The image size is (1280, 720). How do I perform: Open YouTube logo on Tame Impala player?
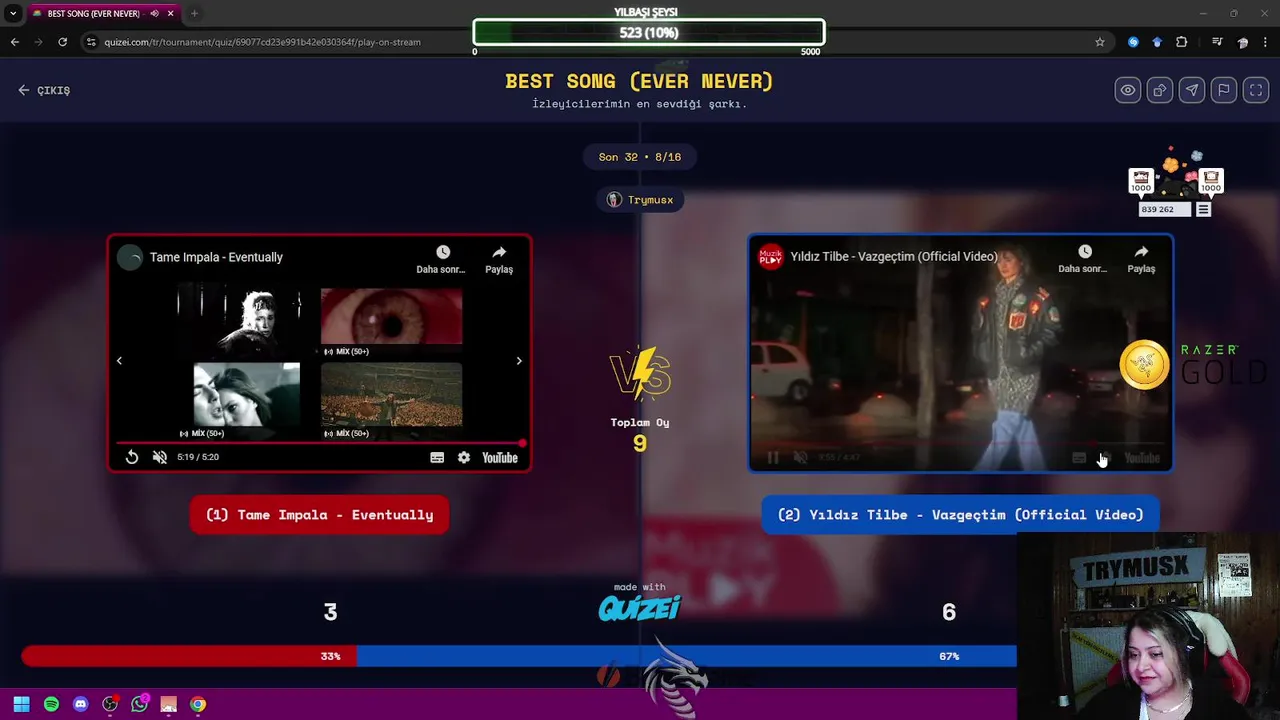point(500,457)
